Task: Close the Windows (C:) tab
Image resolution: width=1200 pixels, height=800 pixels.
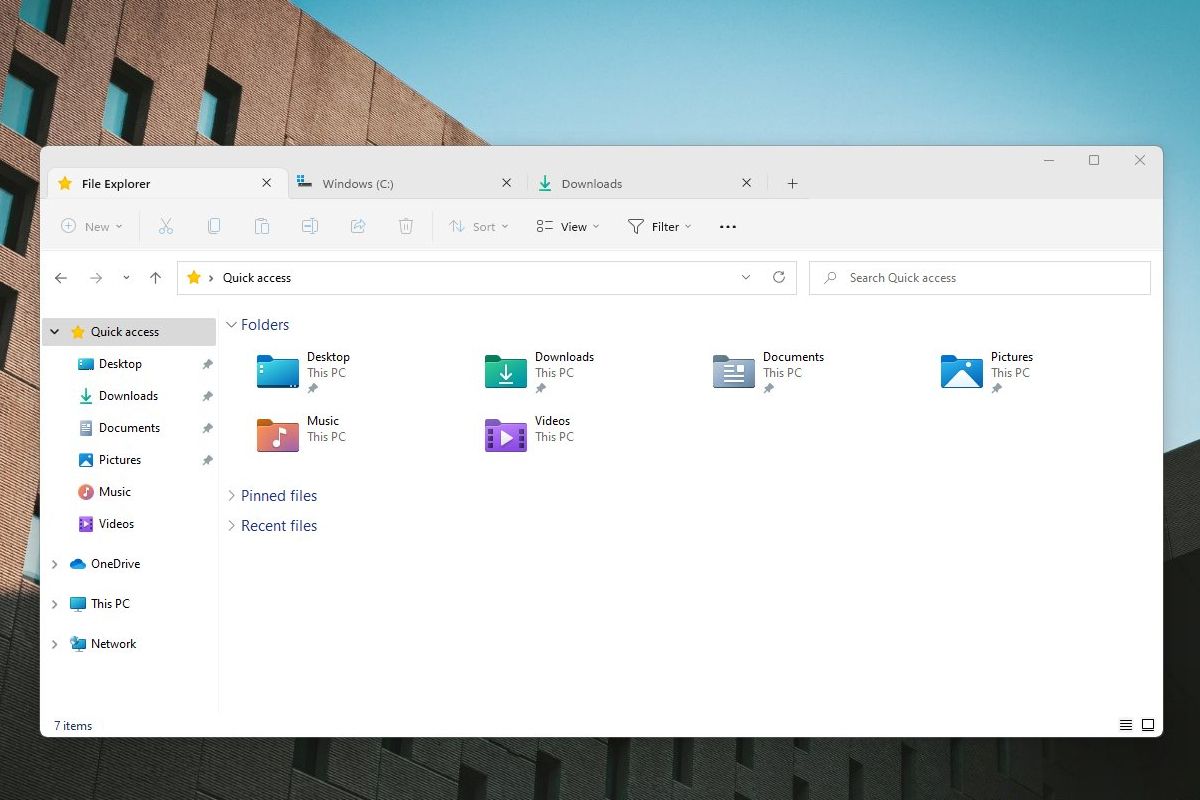Action: pos(506,183)
